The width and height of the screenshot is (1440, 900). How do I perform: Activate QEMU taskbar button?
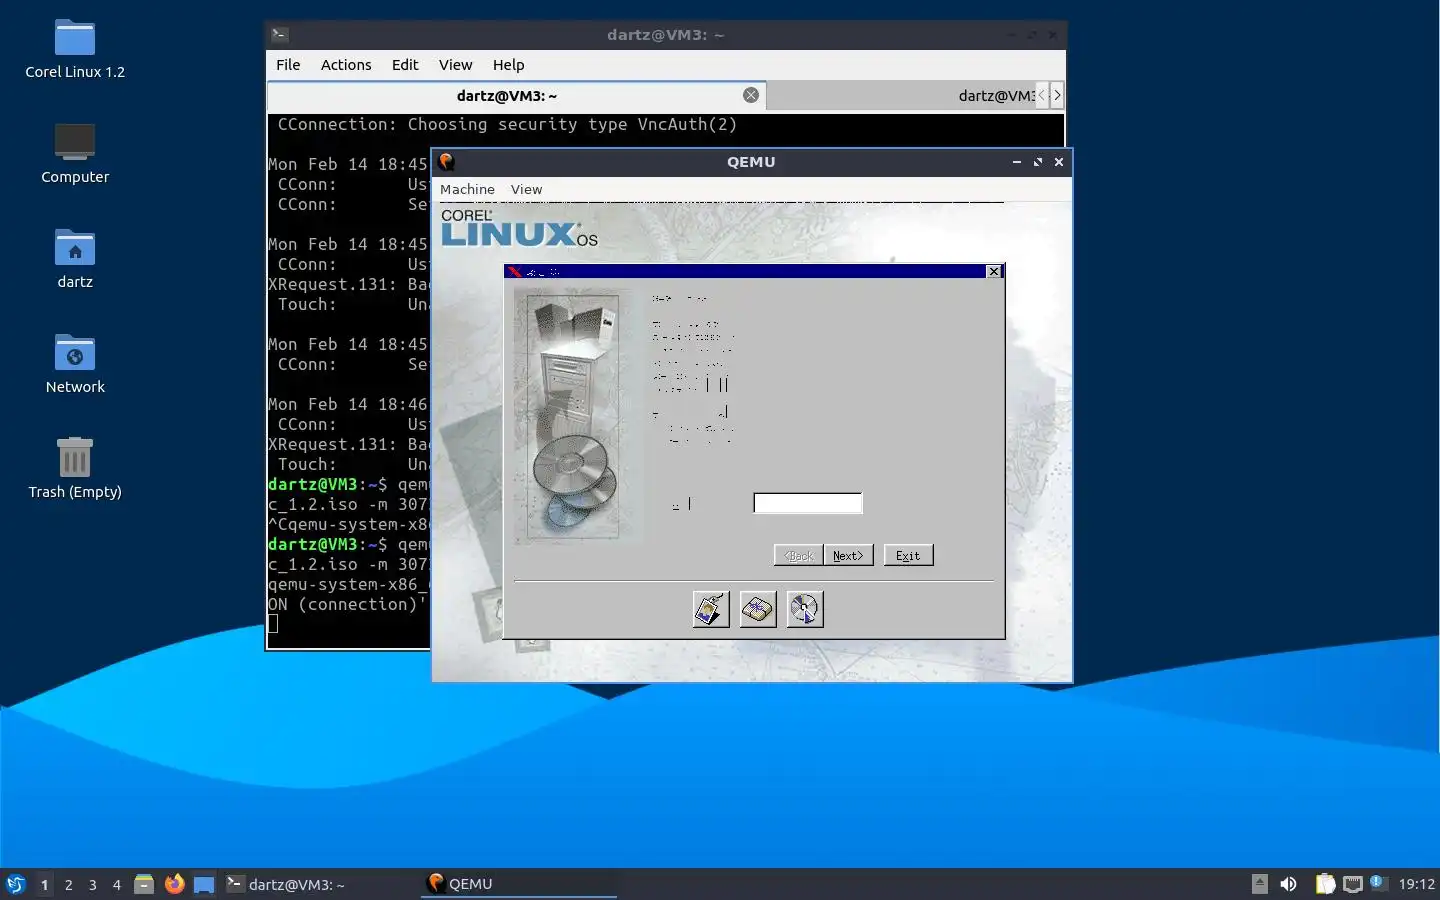coord(518,884)
